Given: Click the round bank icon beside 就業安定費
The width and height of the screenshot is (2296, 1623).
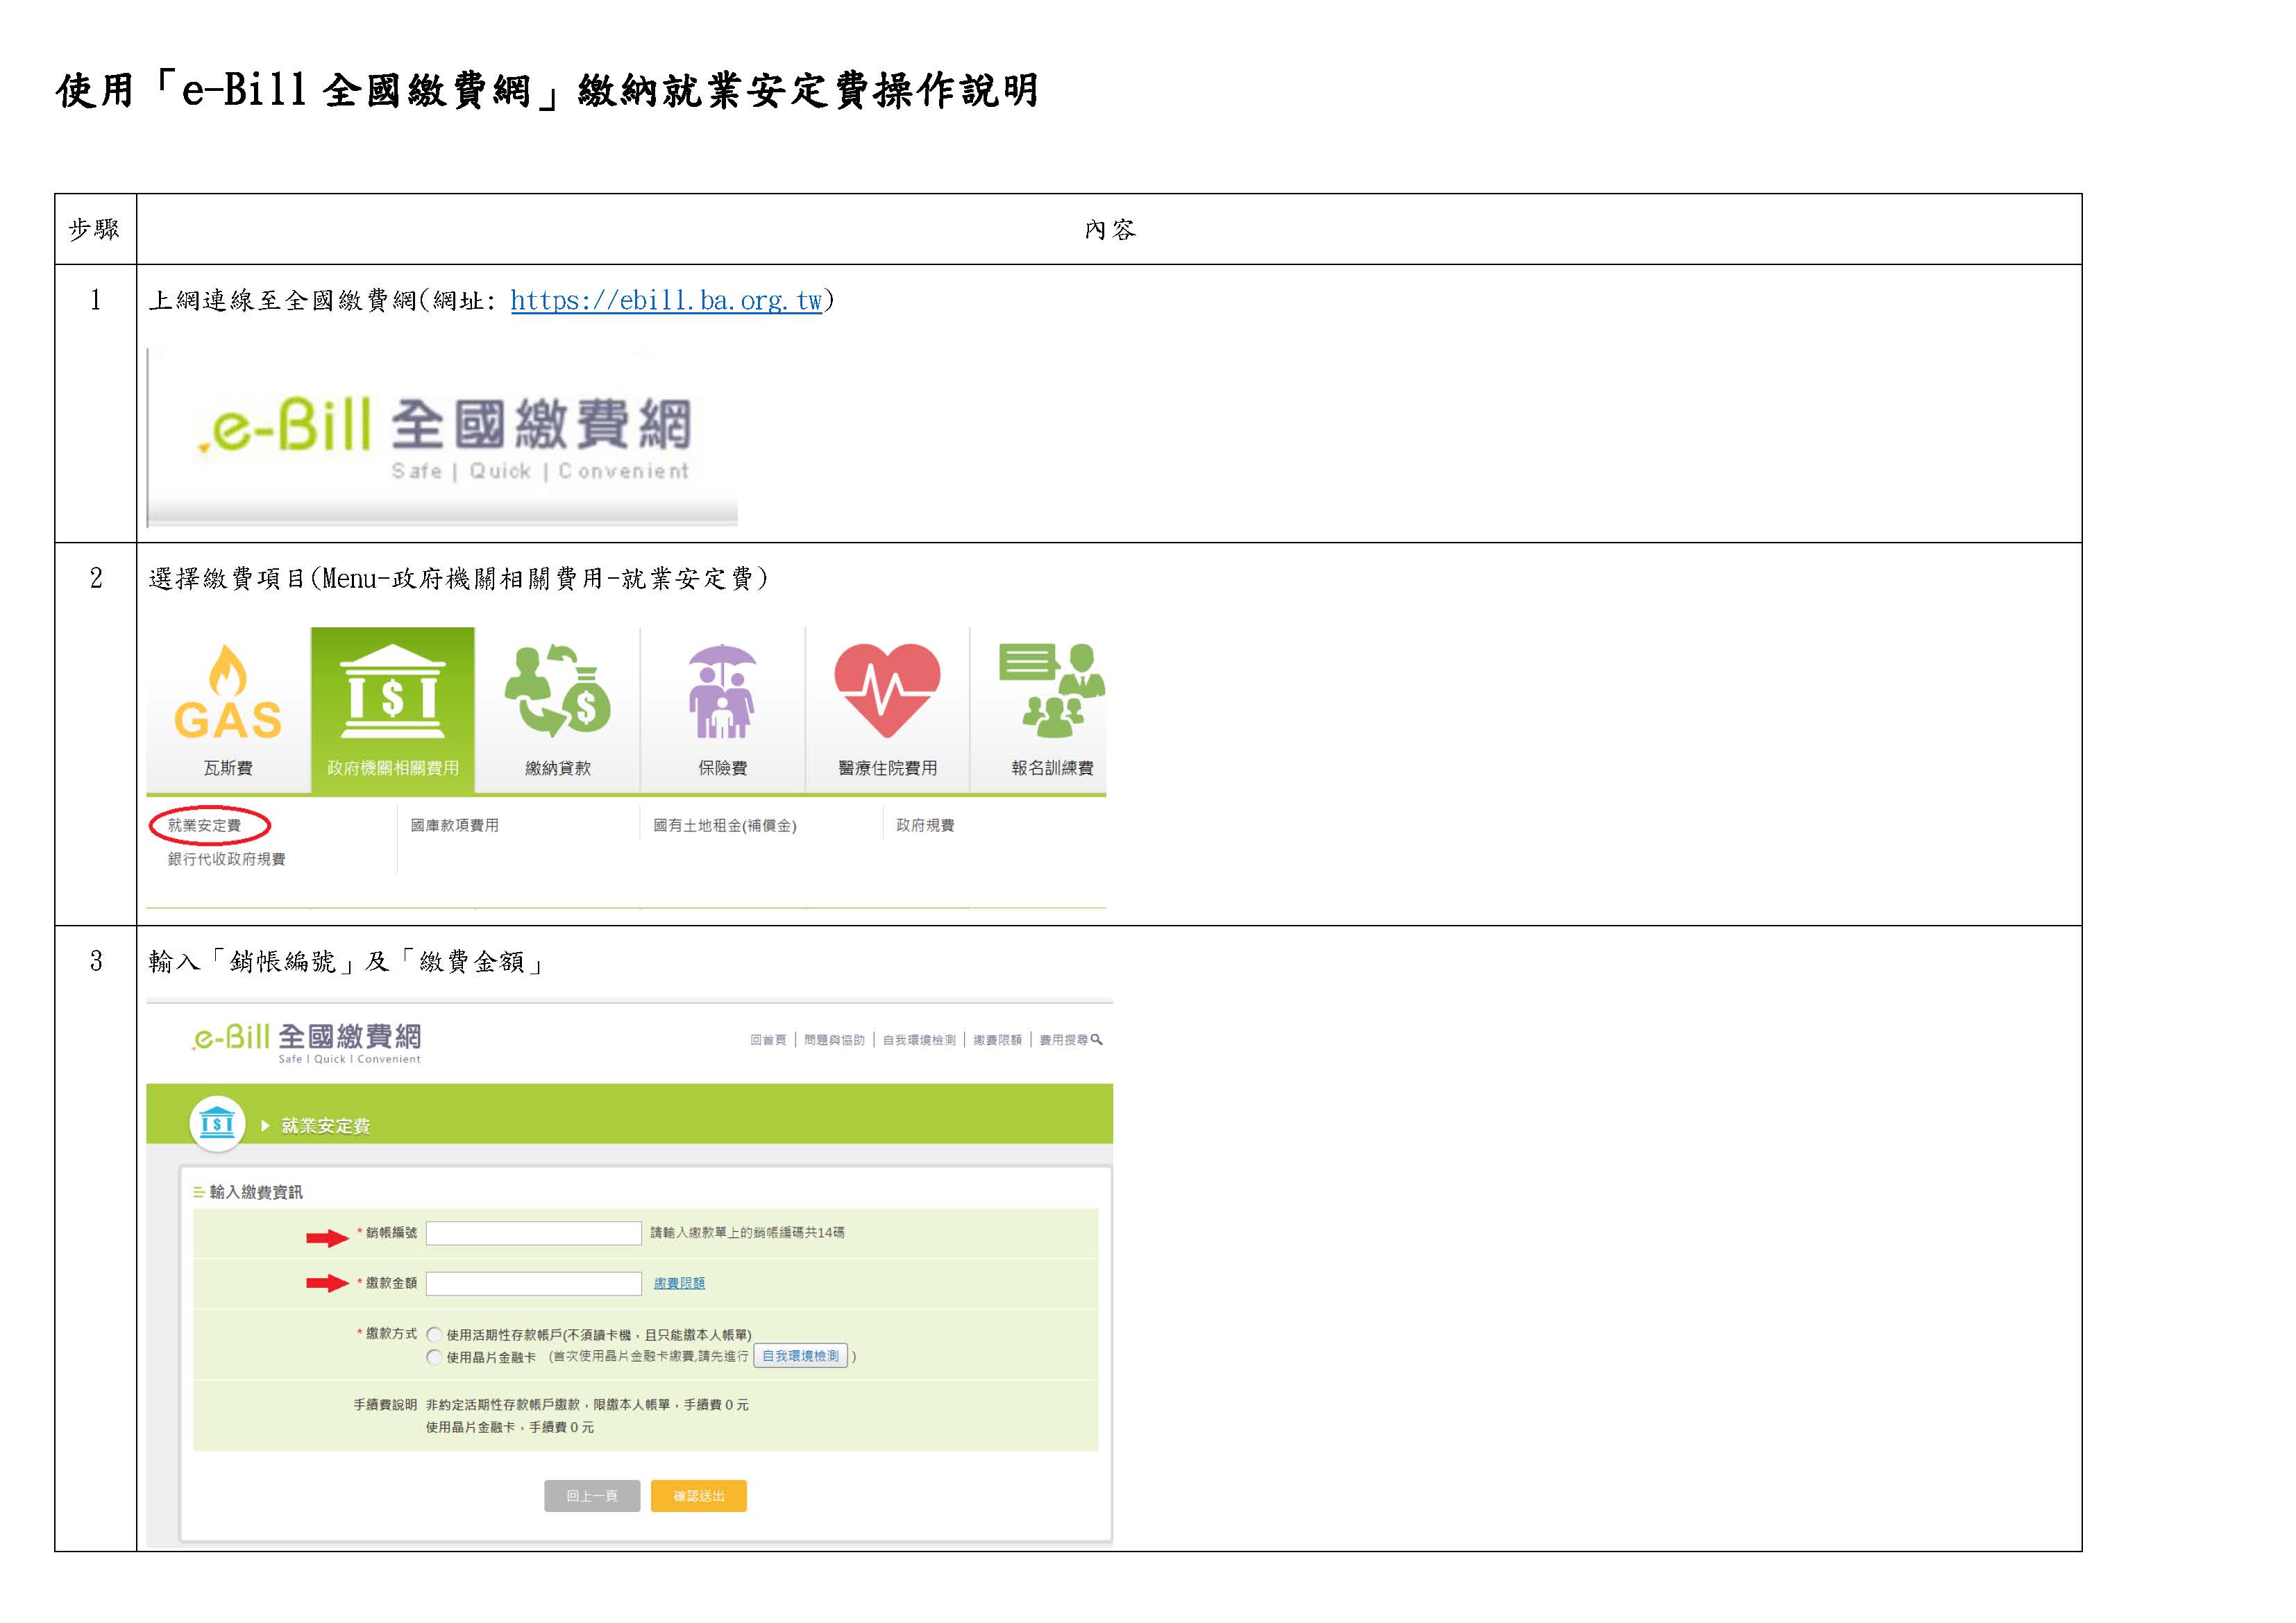Looking at the screenshot, I should coord(217,1123).
